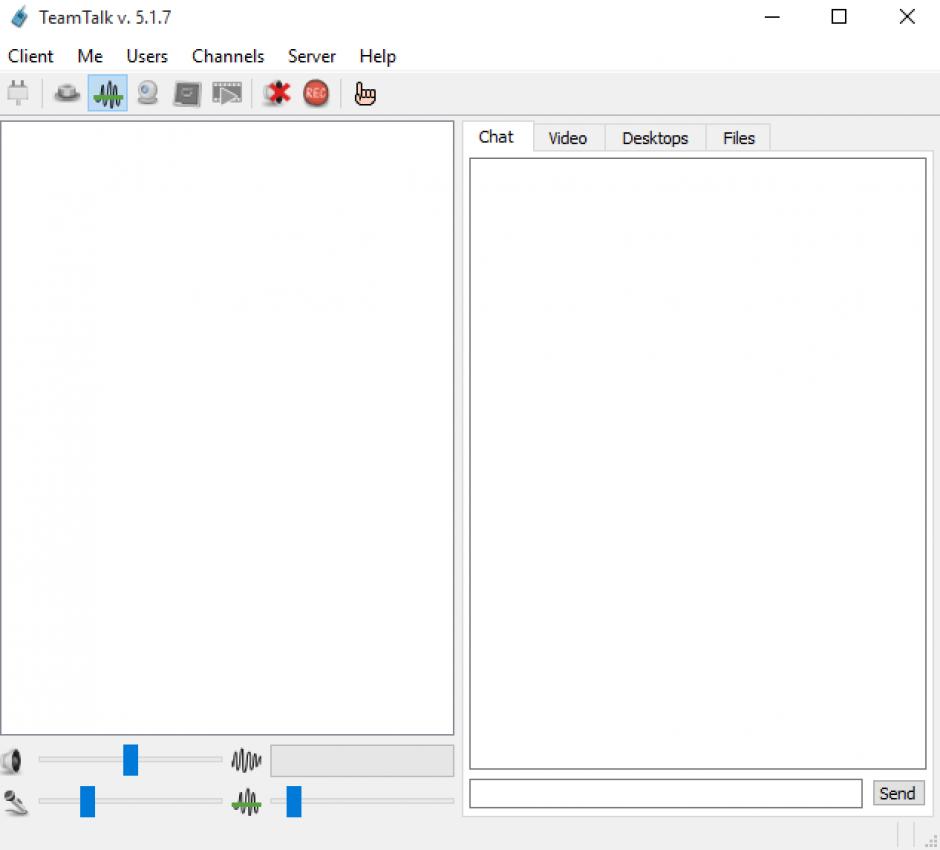Toggle mute all speaker icon with red X
Screen dimensions: 940x850
click(276, 93)
